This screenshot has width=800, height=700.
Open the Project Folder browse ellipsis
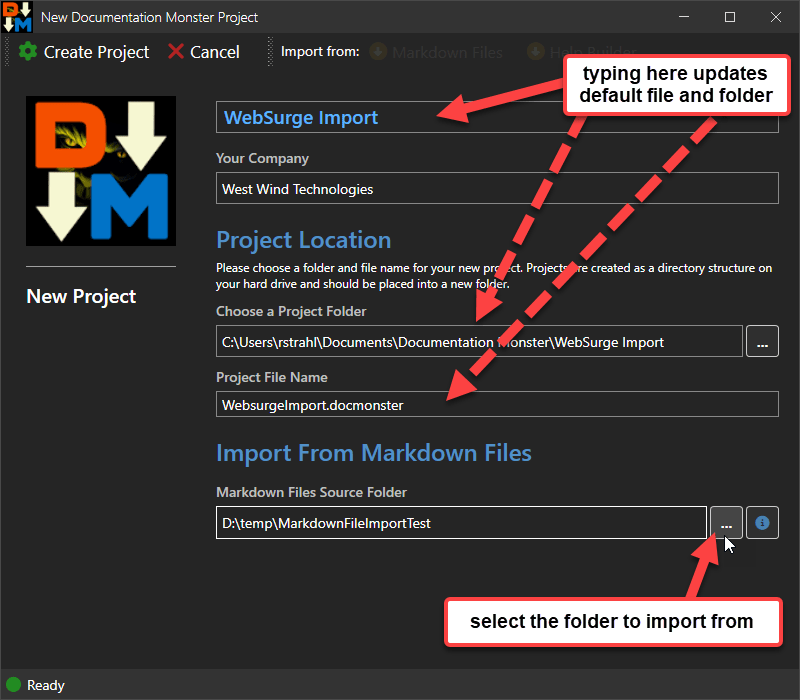coord(762,341)
